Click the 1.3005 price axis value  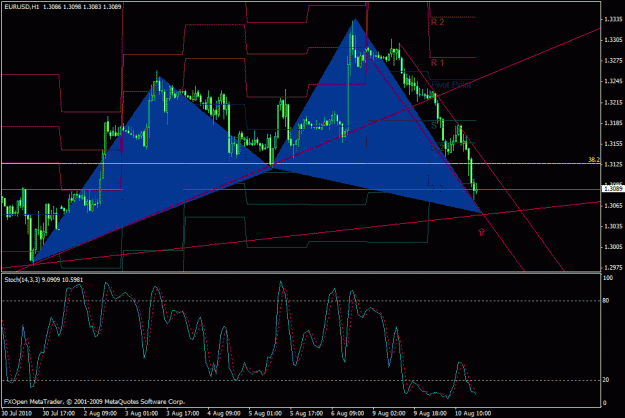[613, 247]
